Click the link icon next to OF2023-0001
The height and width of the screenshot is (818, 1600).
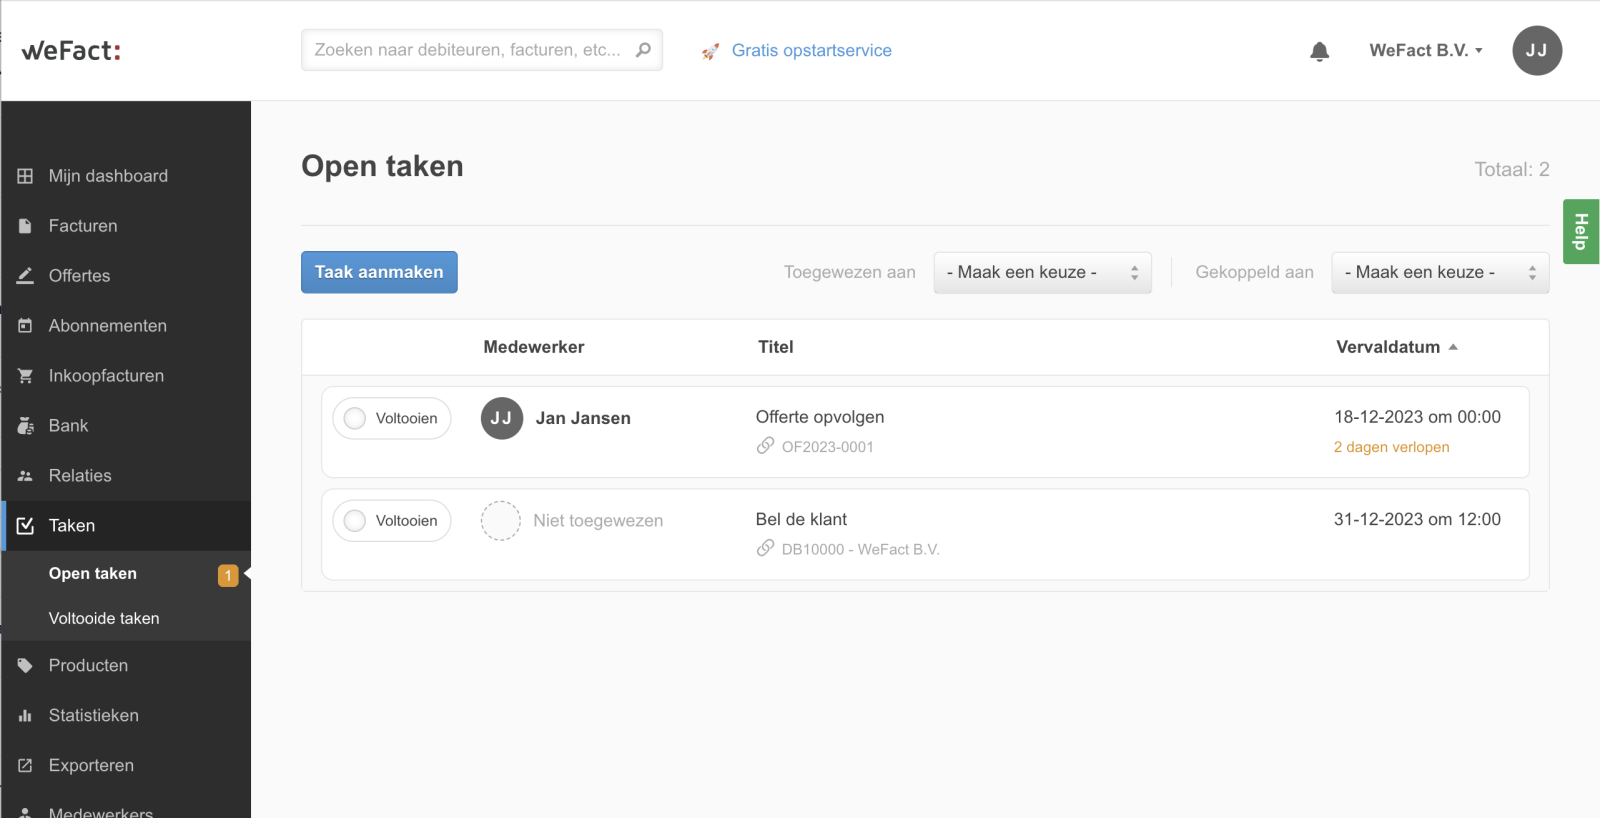(x=765, y=446)
